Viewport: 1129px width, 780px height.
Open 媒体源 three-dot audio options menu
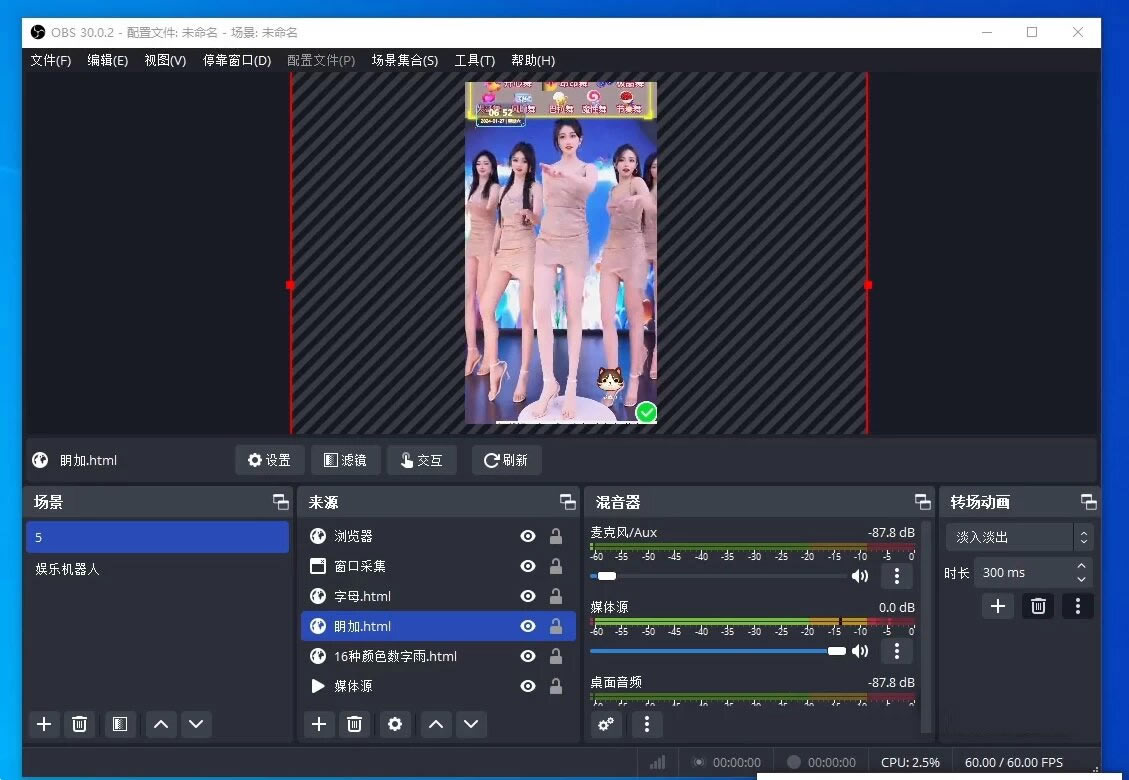896,651
